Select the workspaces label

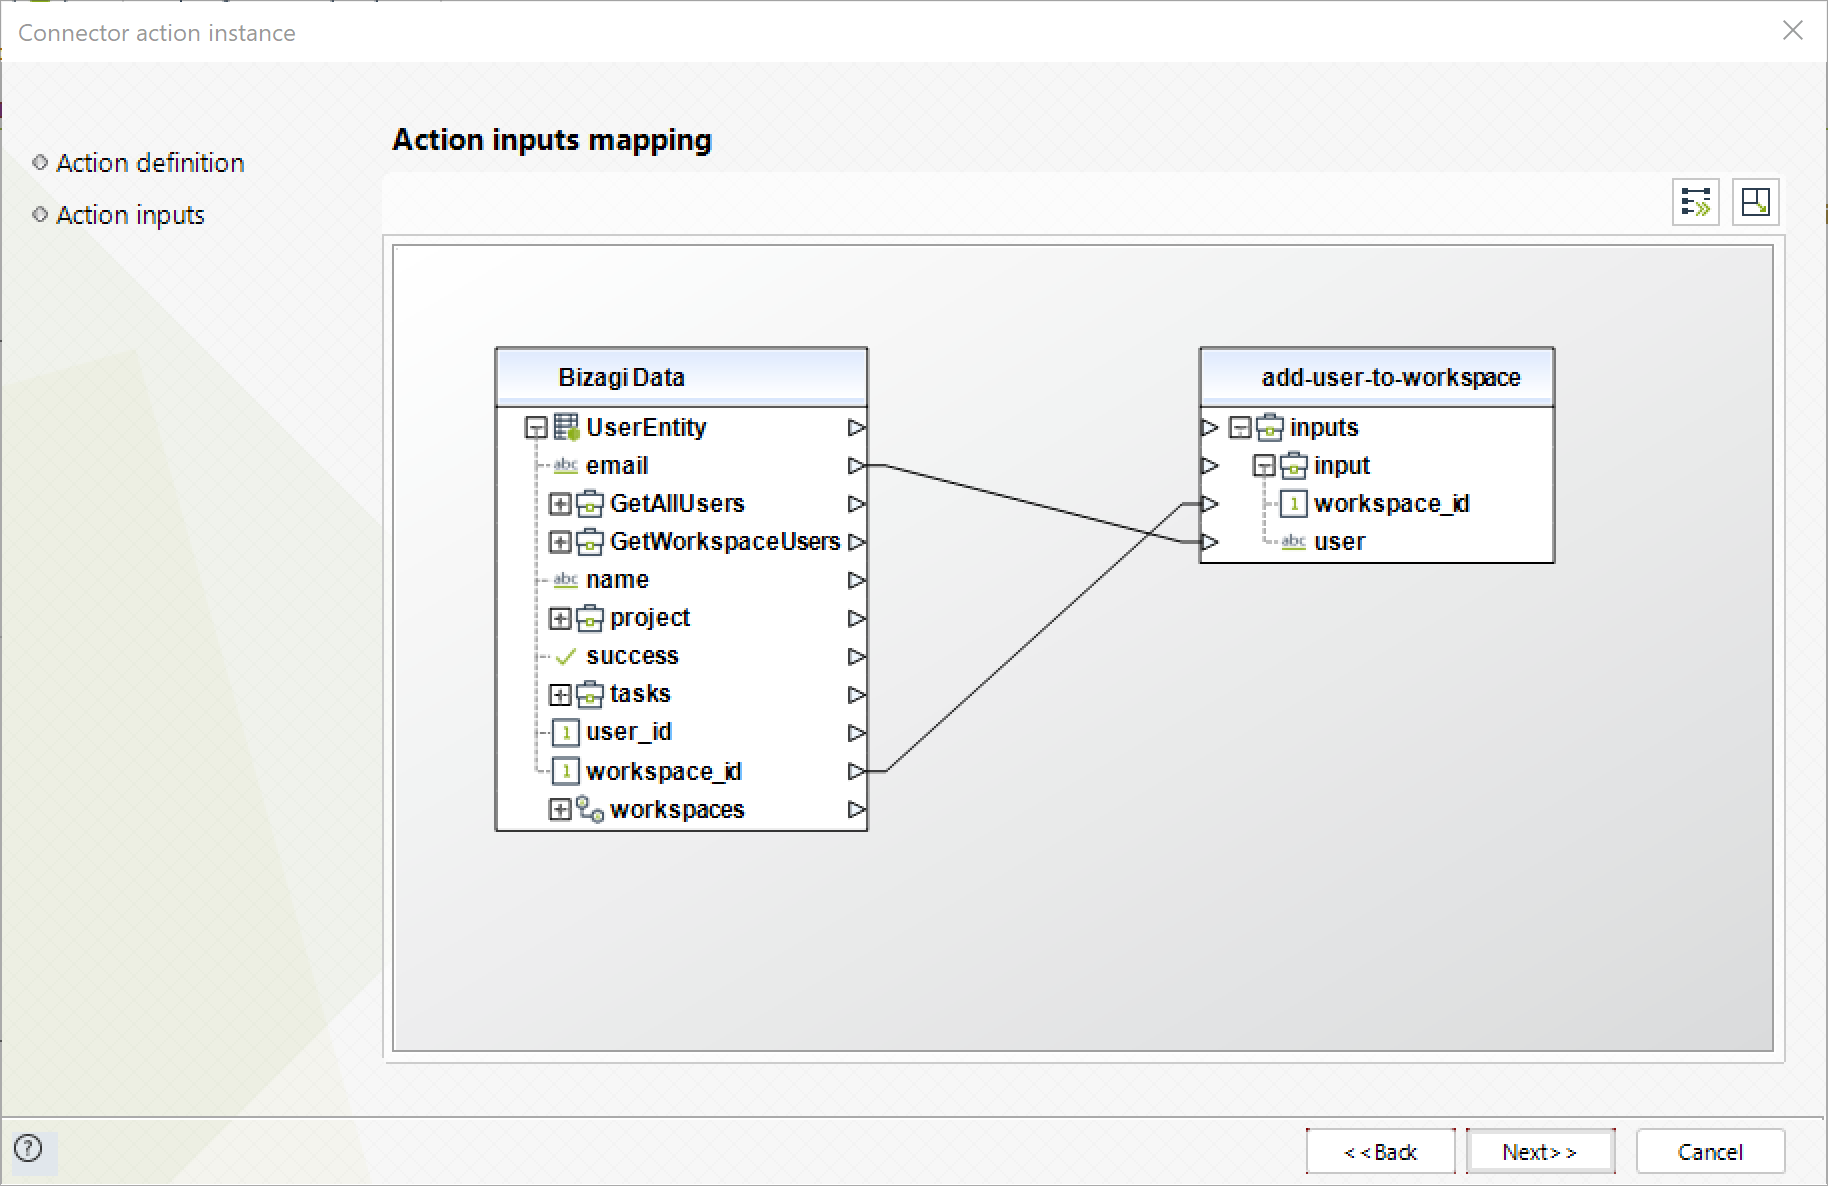click(677, 810)
